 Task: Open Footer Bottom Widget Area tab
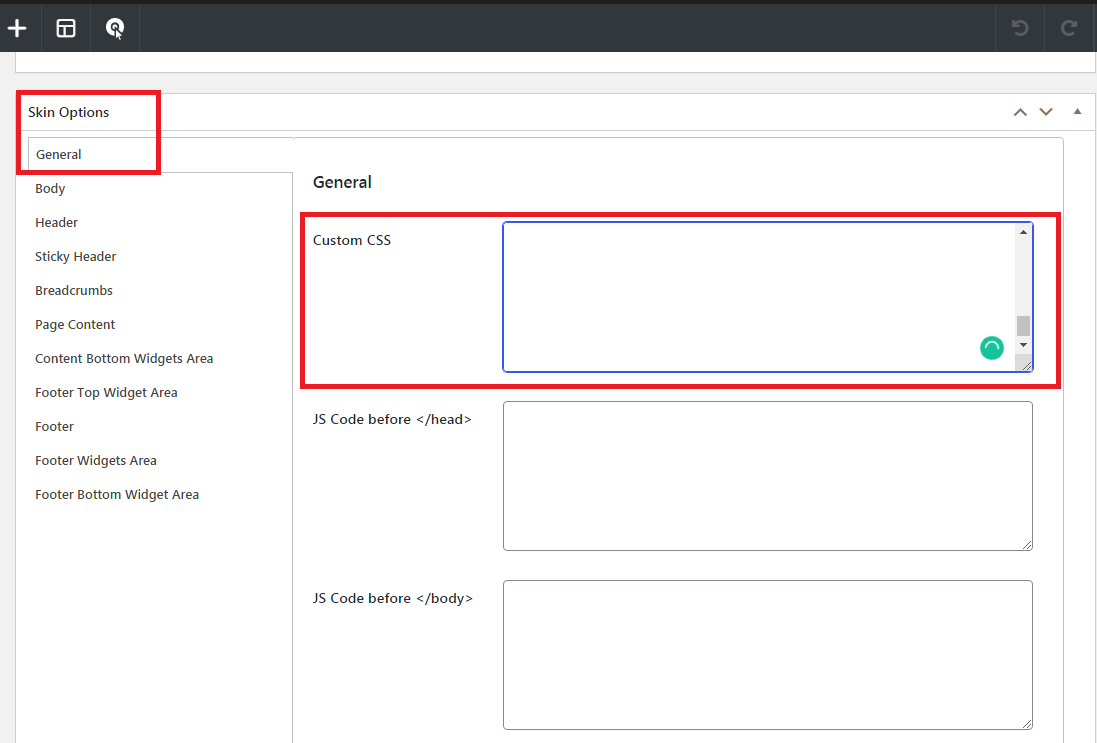(x=117, y=495)
